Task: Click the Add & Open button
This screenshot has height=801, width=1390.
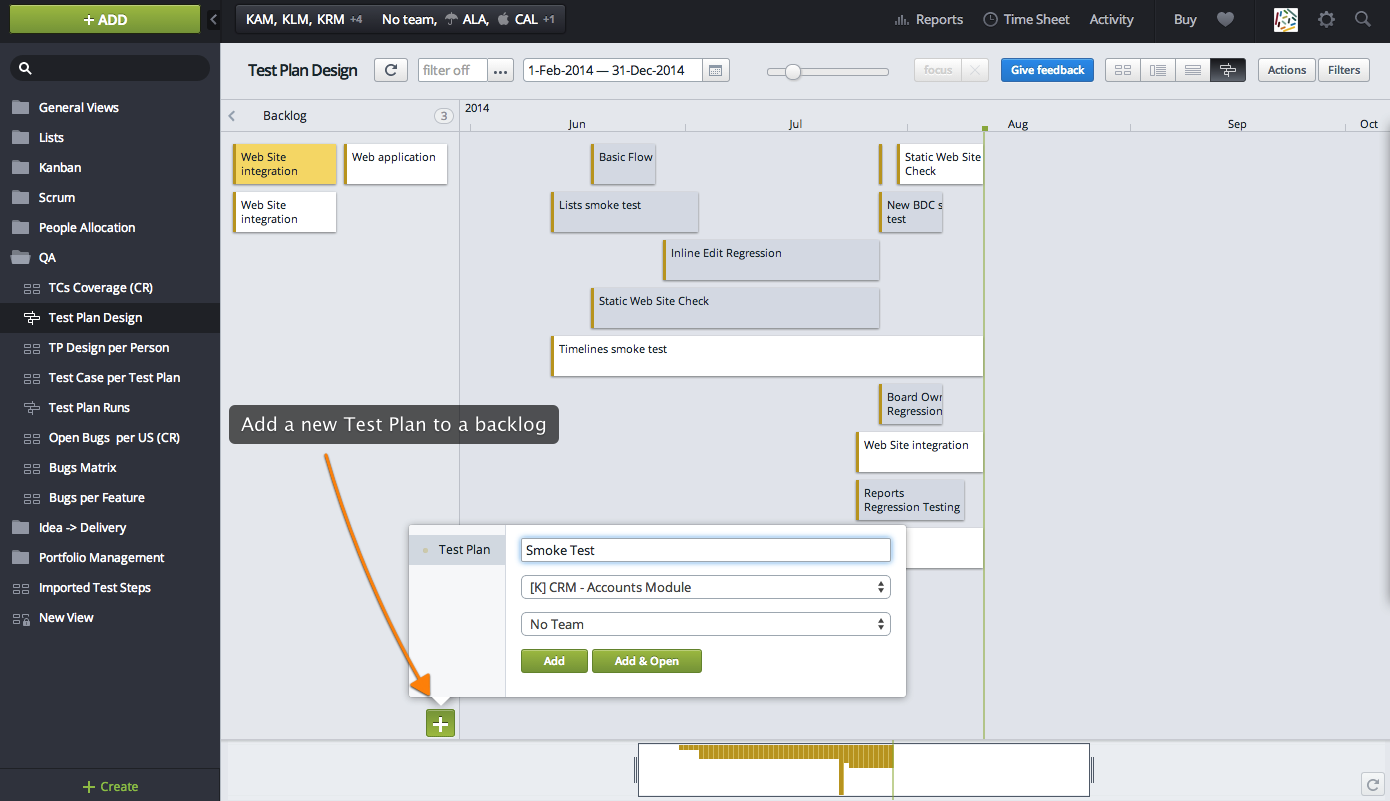Action: pos(646,661)
